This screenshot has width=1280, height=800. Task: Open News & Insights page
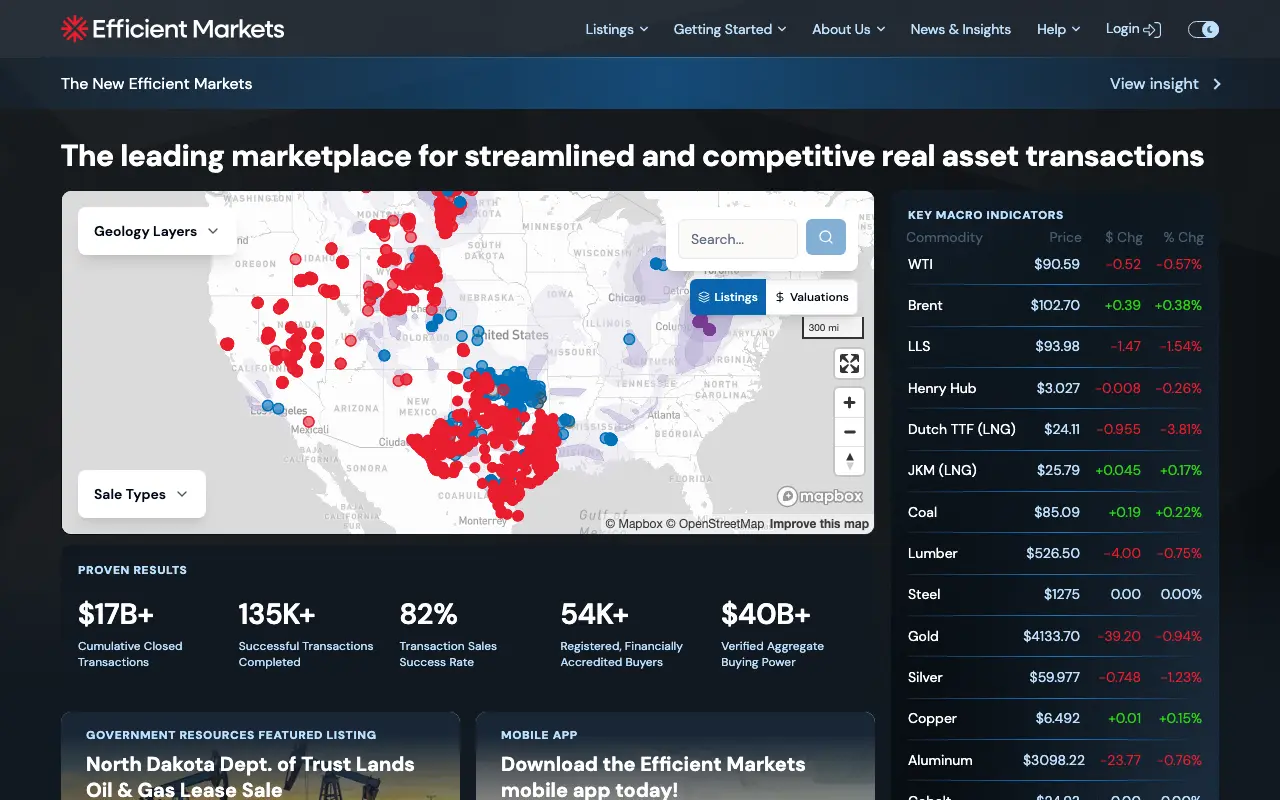point(961,29)
